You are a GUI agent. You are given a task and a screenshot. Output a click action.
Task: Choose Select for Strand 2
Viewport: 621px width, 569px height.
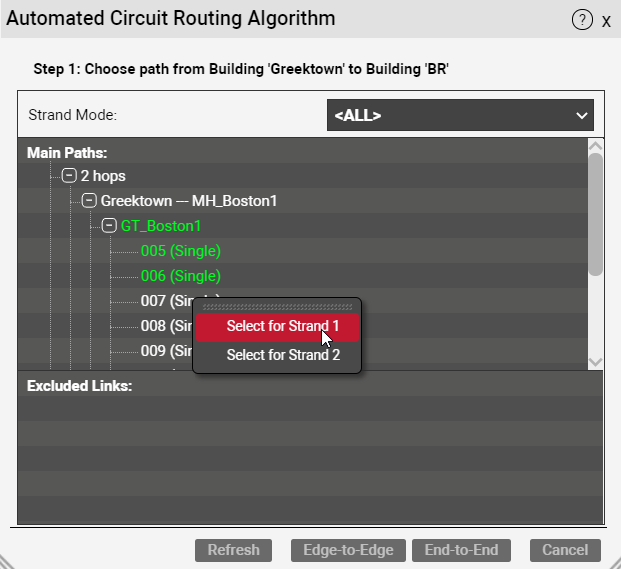282,355
